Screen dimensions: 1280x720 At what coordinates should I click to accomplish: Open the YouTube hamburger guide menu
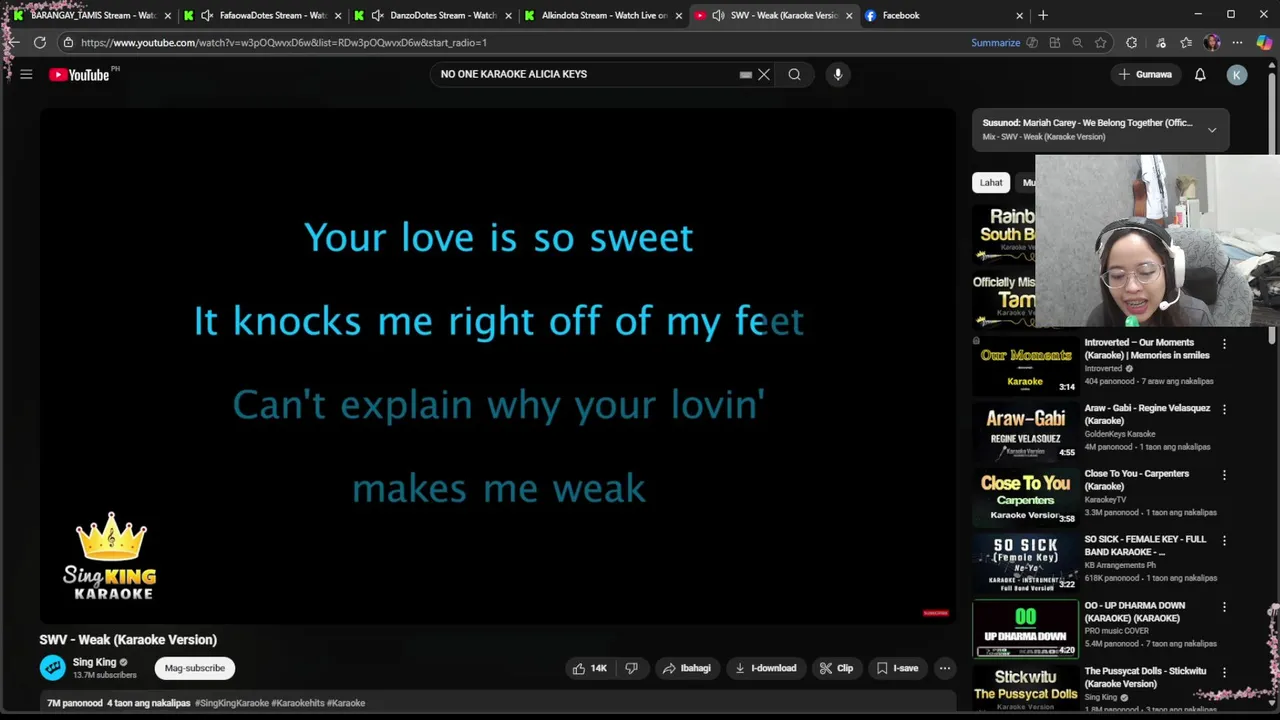[26, 74]
